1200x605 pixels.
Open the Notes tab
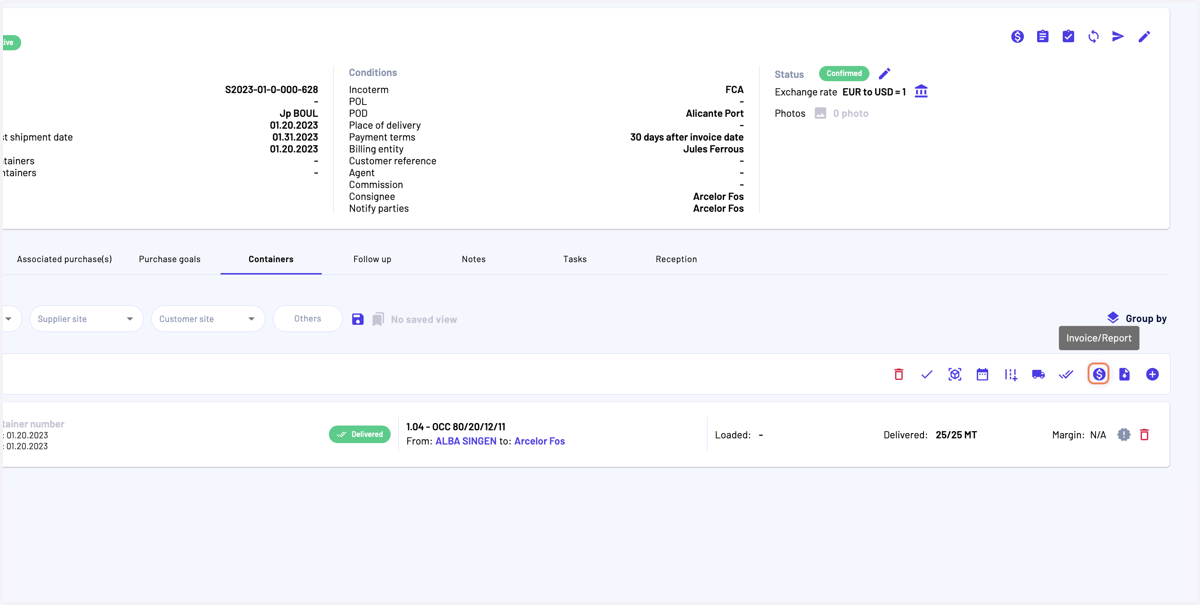point(474,259)
